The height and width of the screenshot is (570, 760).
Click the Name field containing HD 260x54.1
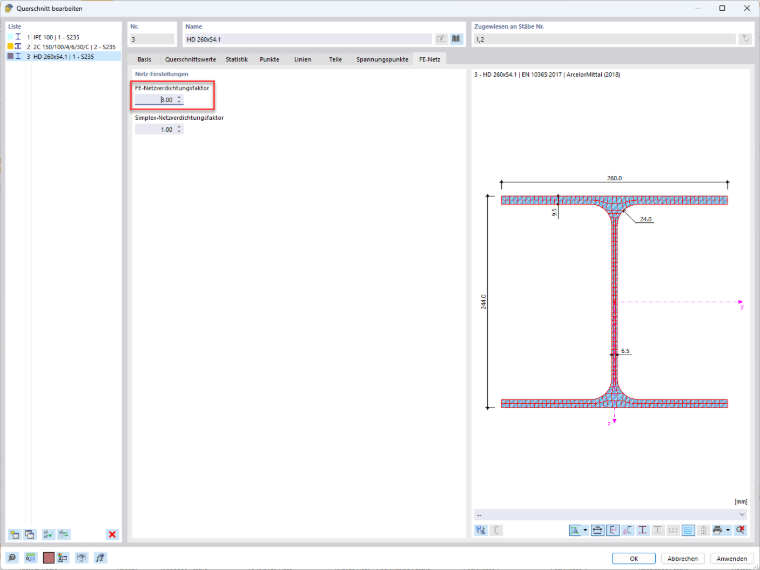click(x=309, y=39)
